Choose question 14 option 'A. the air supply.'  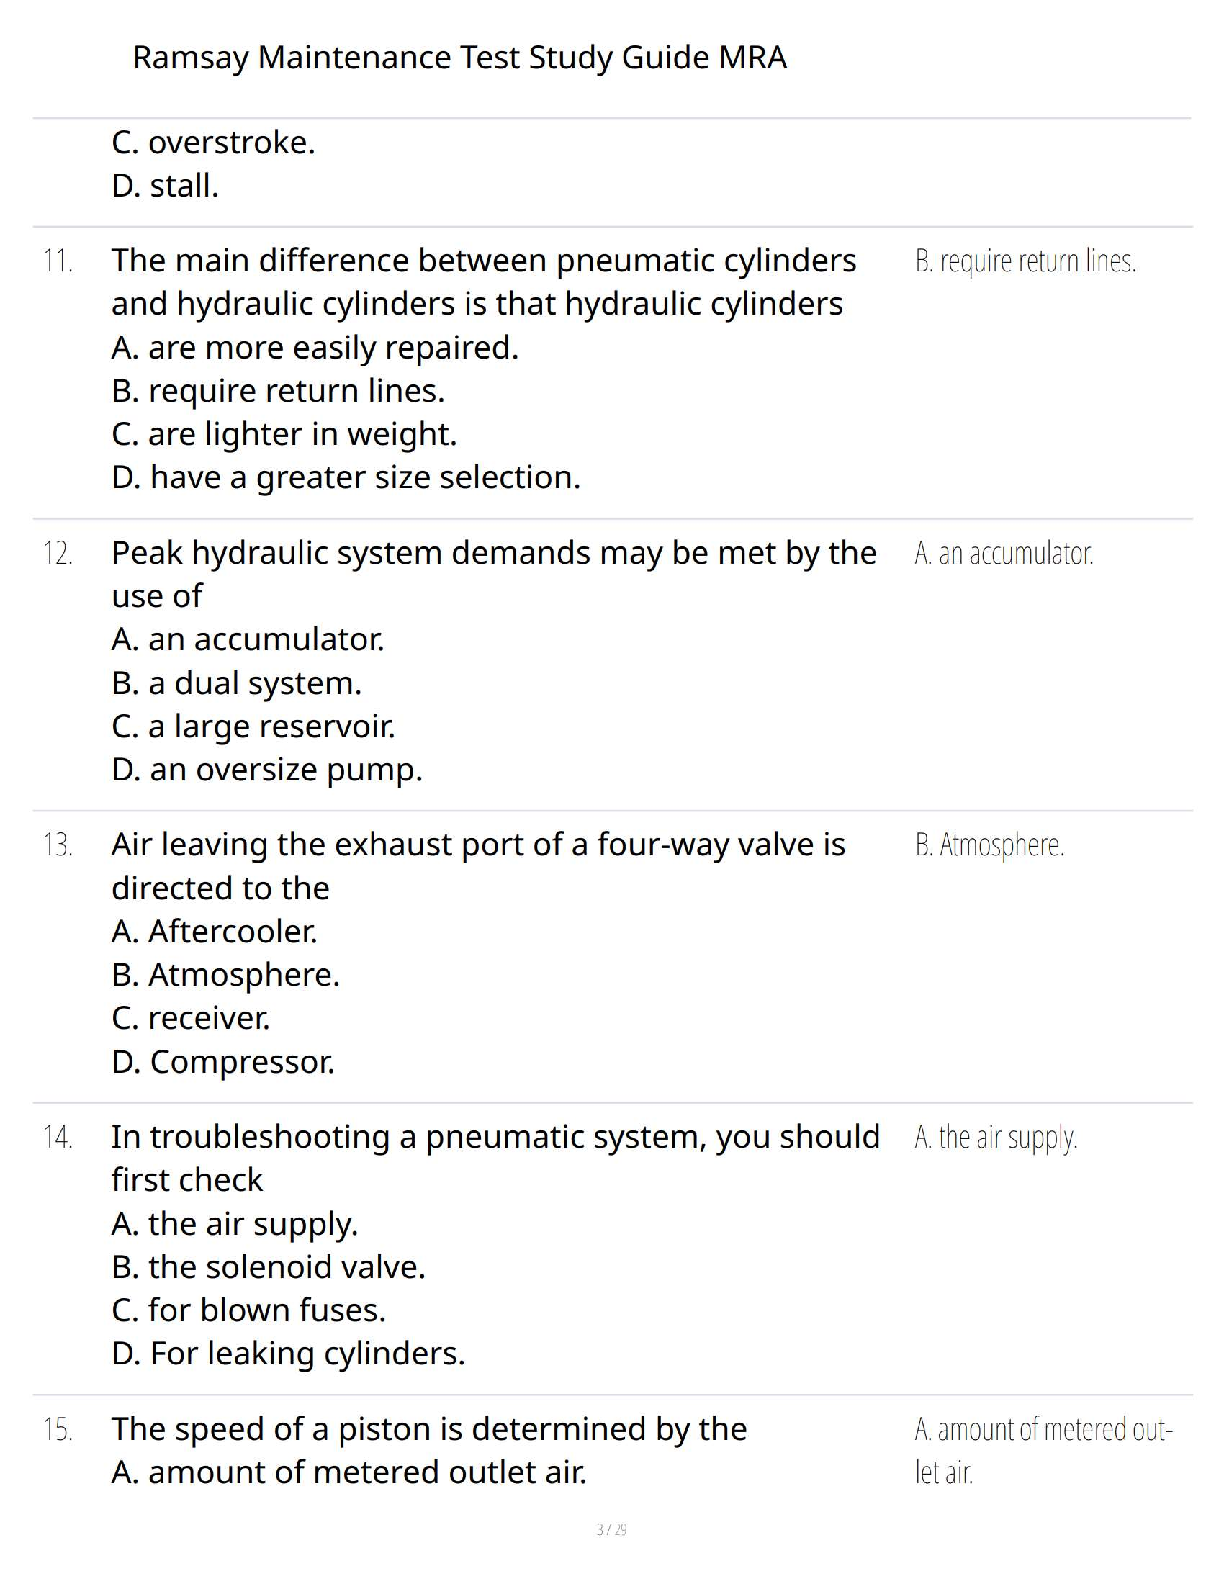click(x=235, y=1224)
